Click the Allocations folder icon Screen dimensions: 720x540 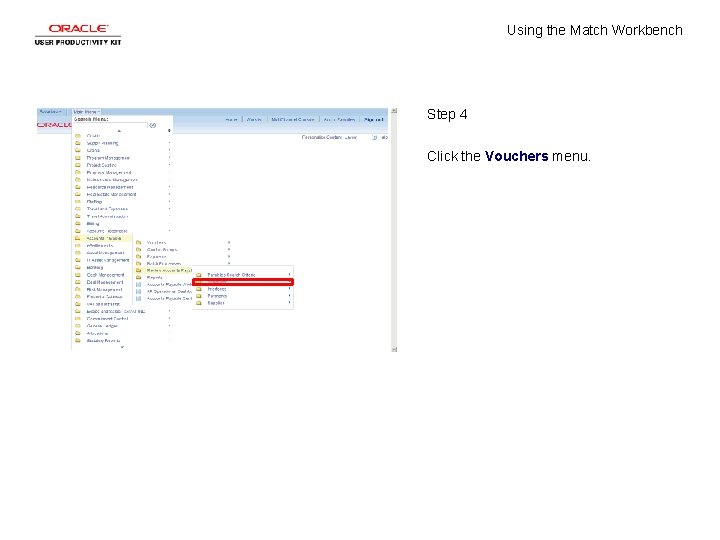click(x=78, y=333)
